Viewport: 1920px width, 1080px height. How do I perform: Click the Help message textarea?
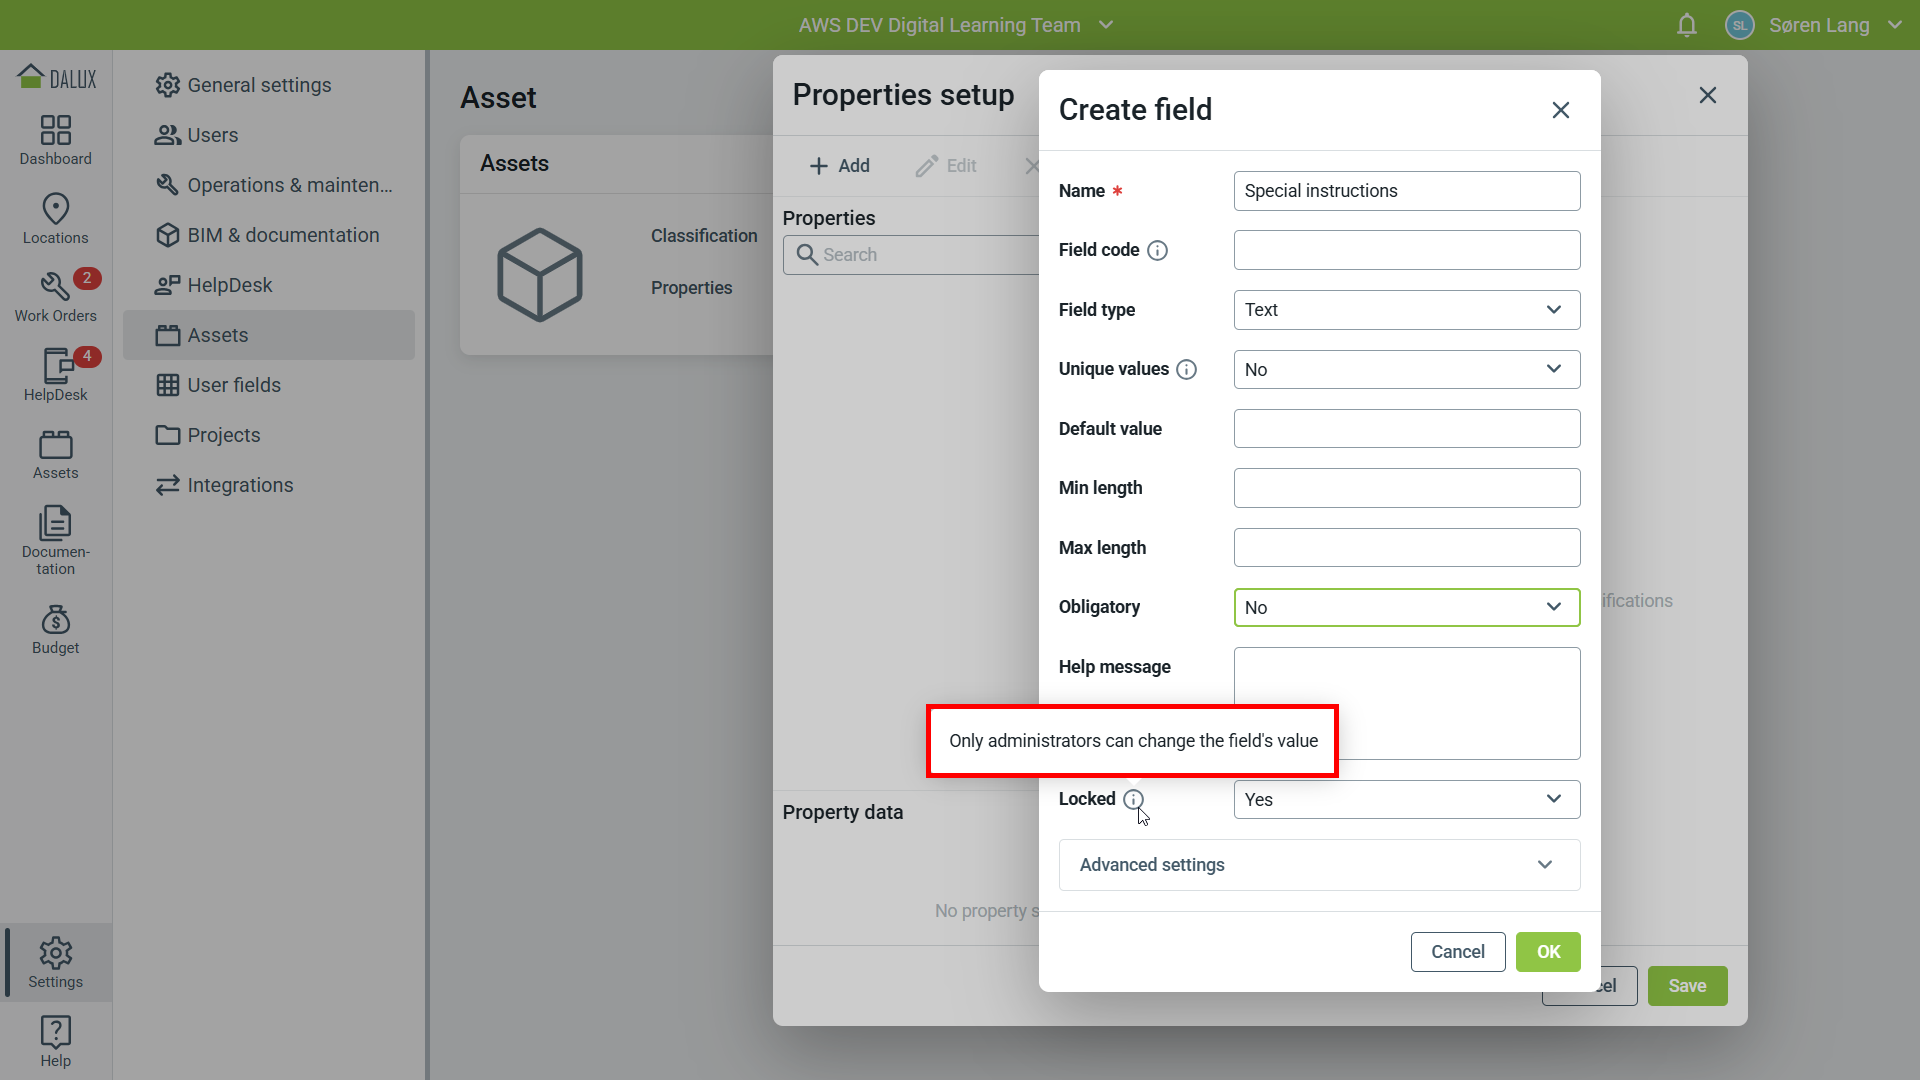(1406, 703)
